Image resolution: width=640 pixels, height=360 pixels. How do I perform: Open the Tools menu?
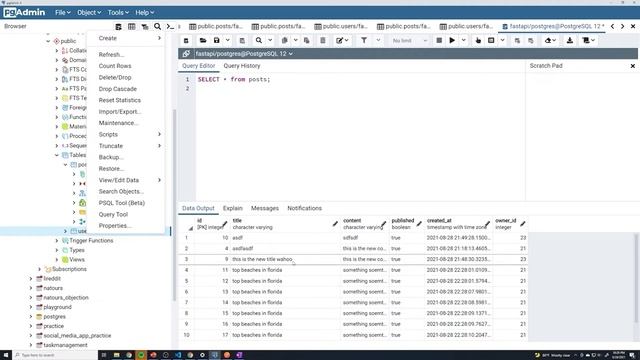pos(118,13)
